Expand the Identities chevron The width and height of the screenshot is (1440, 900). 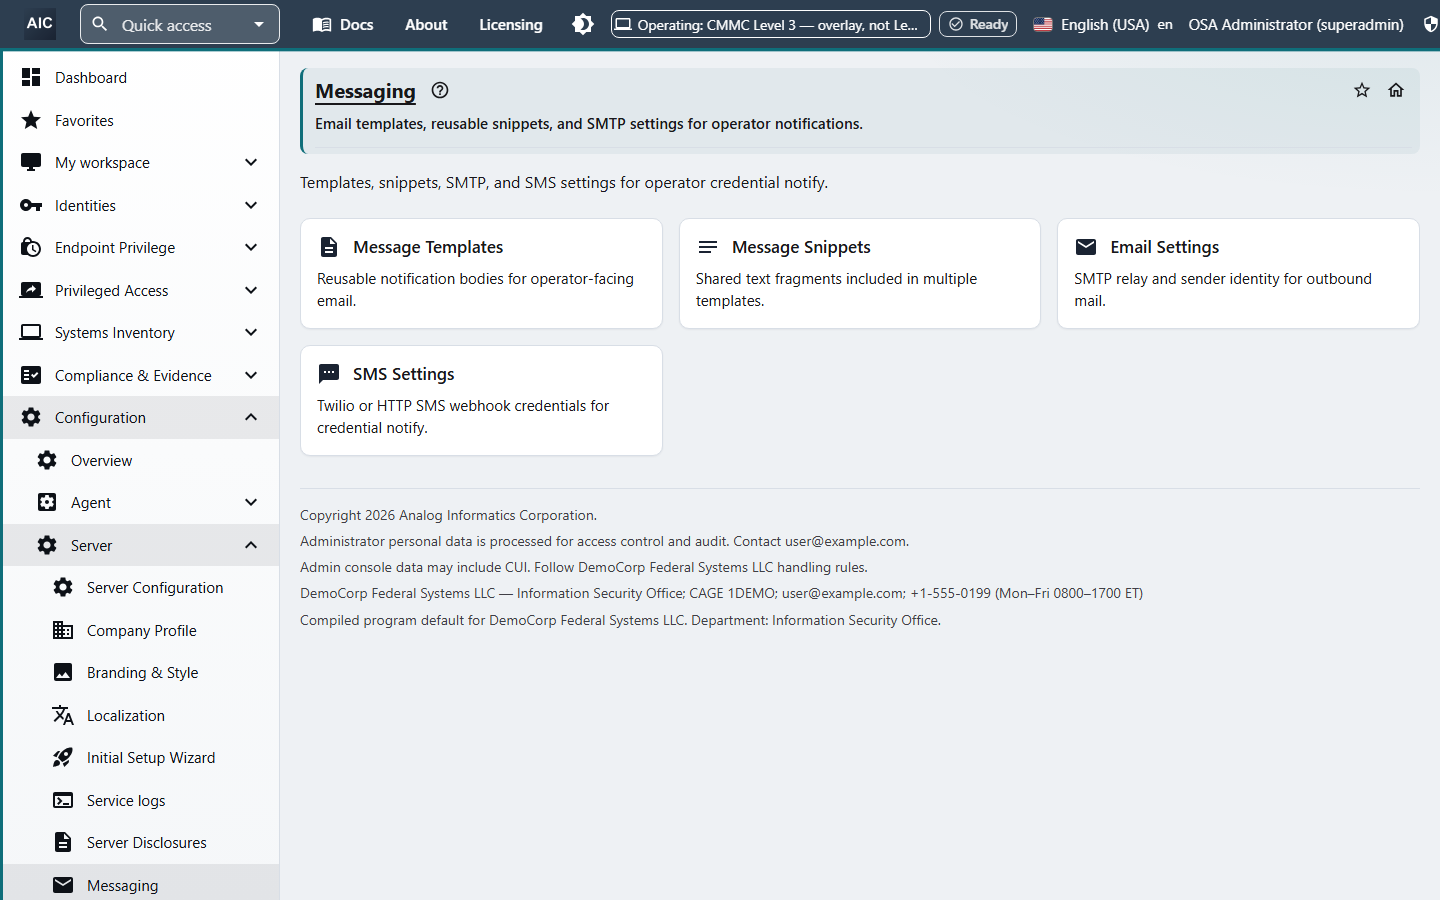pyautogui.click(x=251, y=205)
